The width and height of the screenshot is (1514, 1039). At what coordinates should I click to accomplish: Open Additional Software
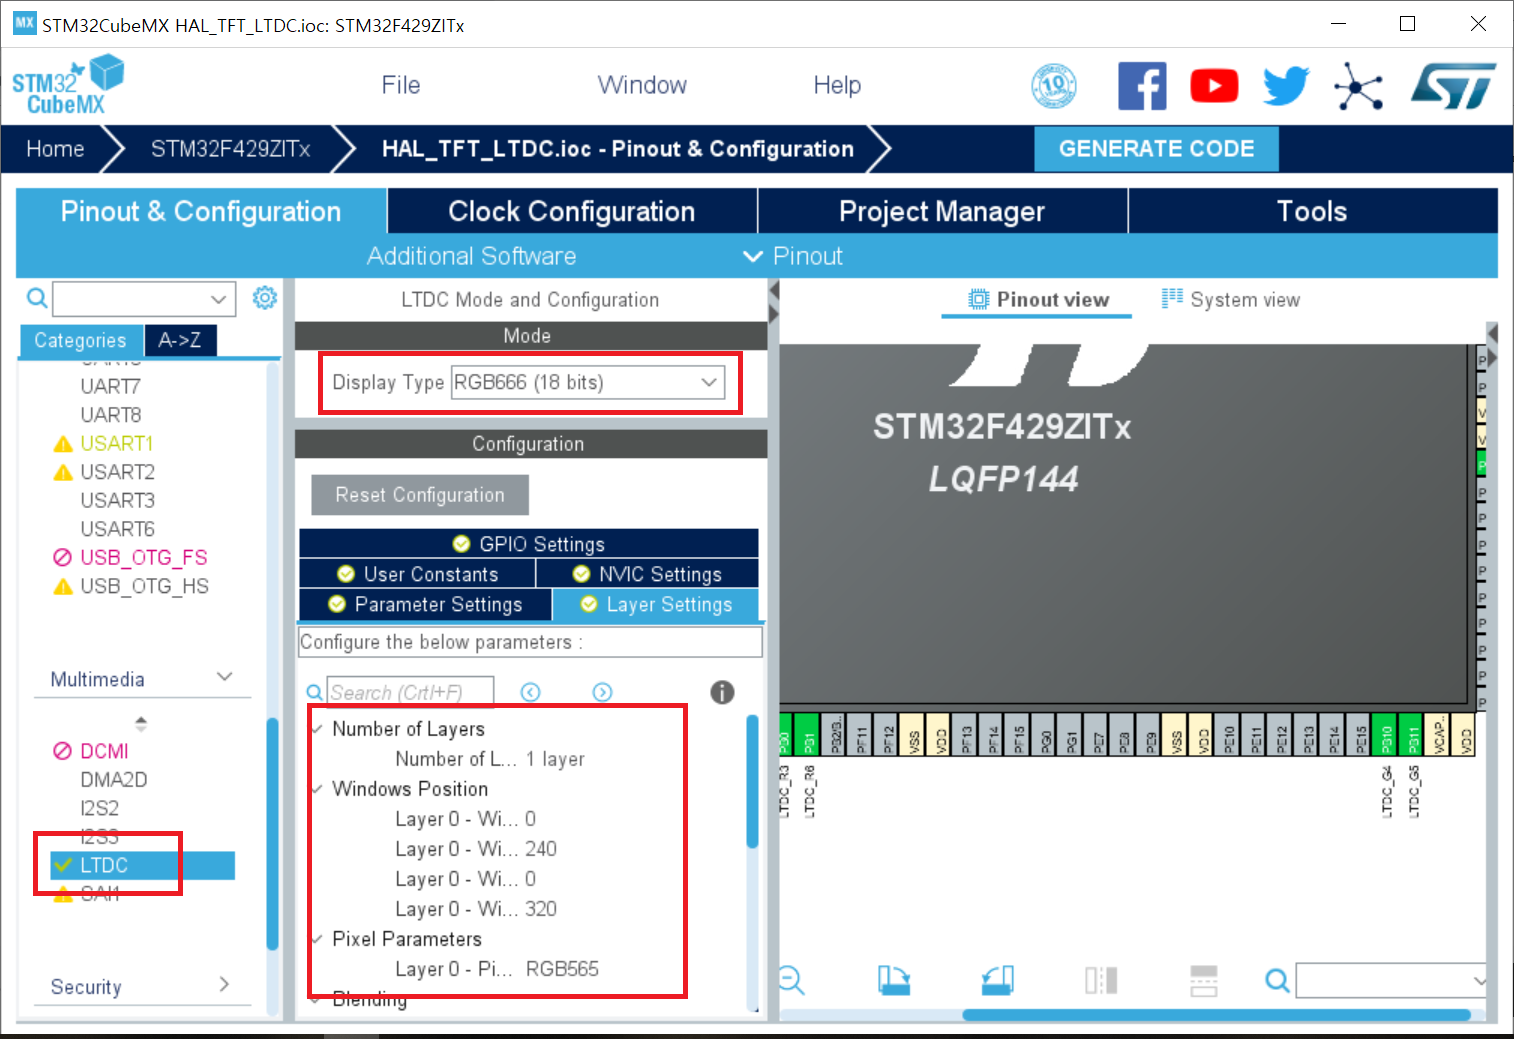point(471,256)
